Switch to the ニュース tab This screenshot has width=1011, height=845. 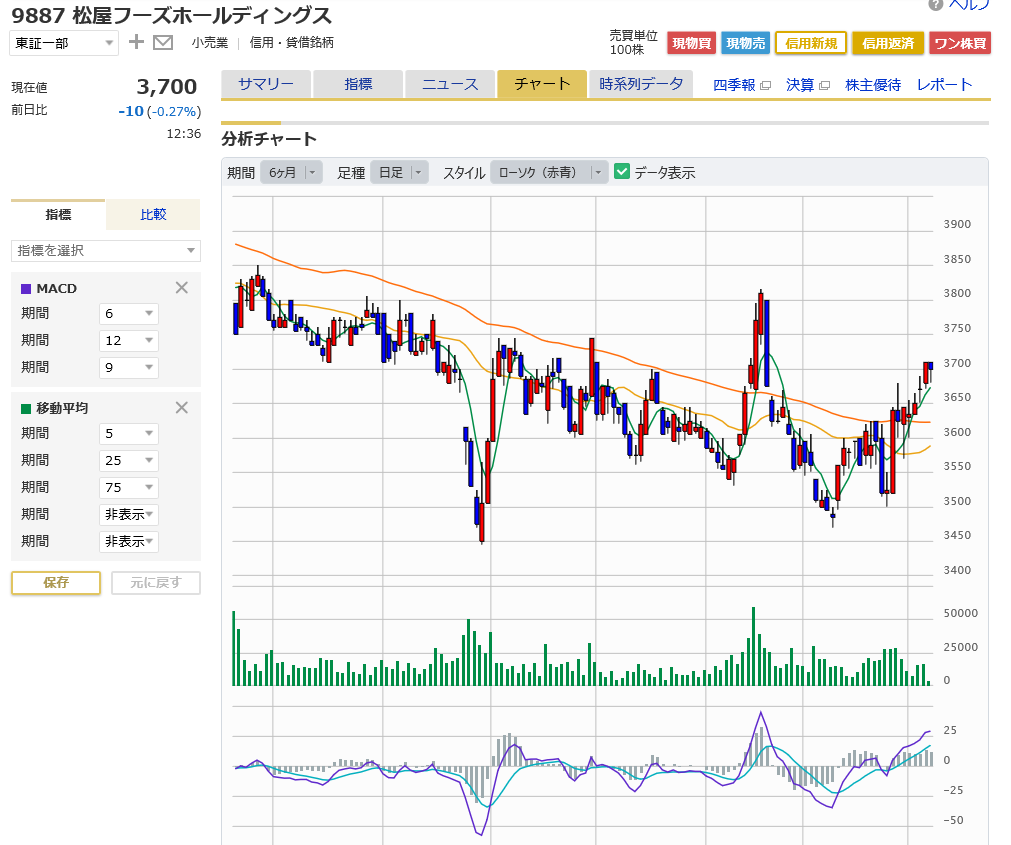click(x=450, y=84)
